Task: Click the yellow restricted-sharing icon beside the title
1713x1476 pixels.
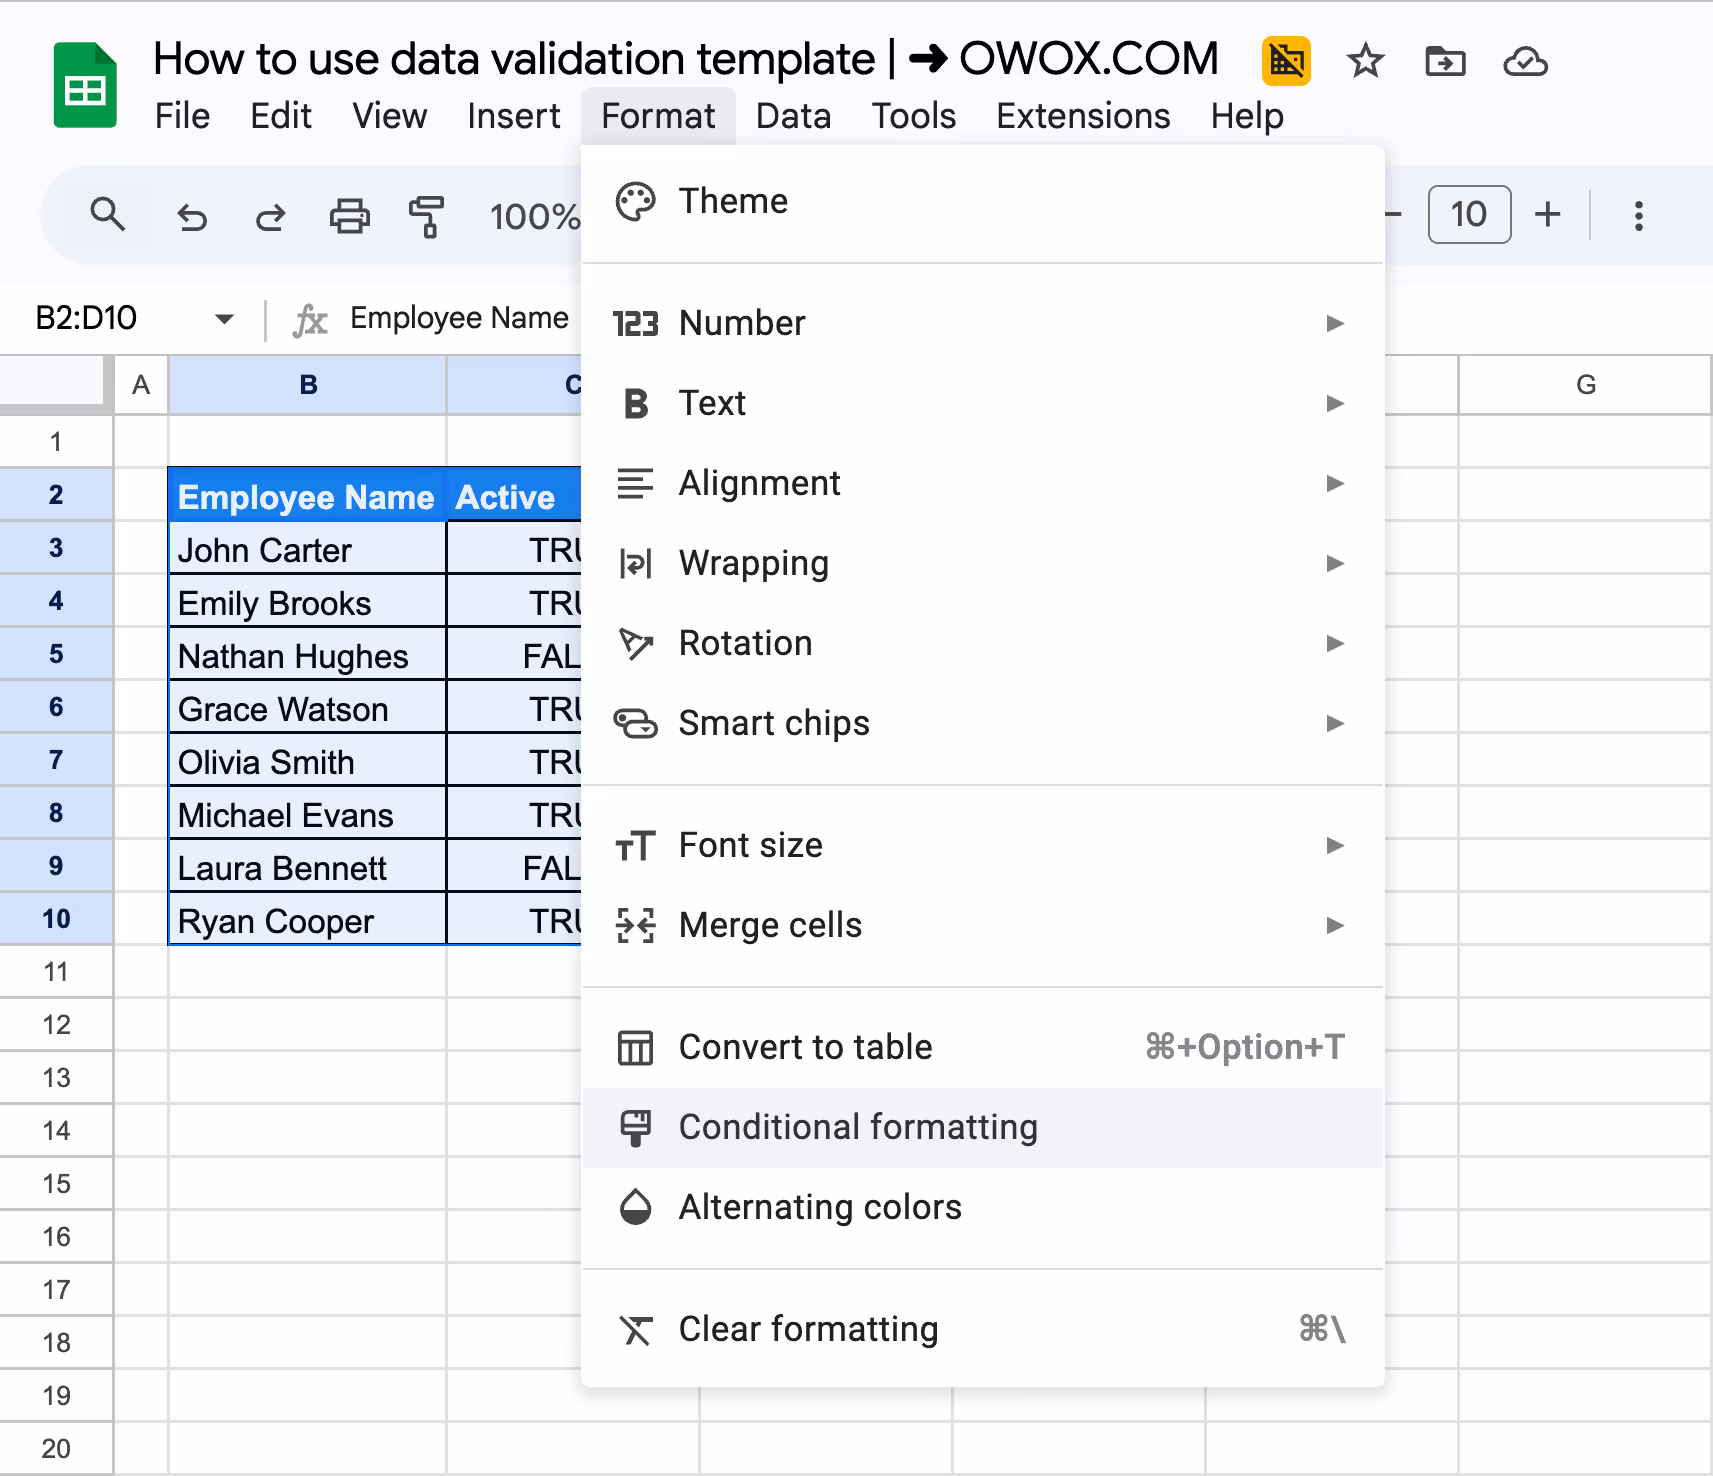Action: click(1286, 61)
